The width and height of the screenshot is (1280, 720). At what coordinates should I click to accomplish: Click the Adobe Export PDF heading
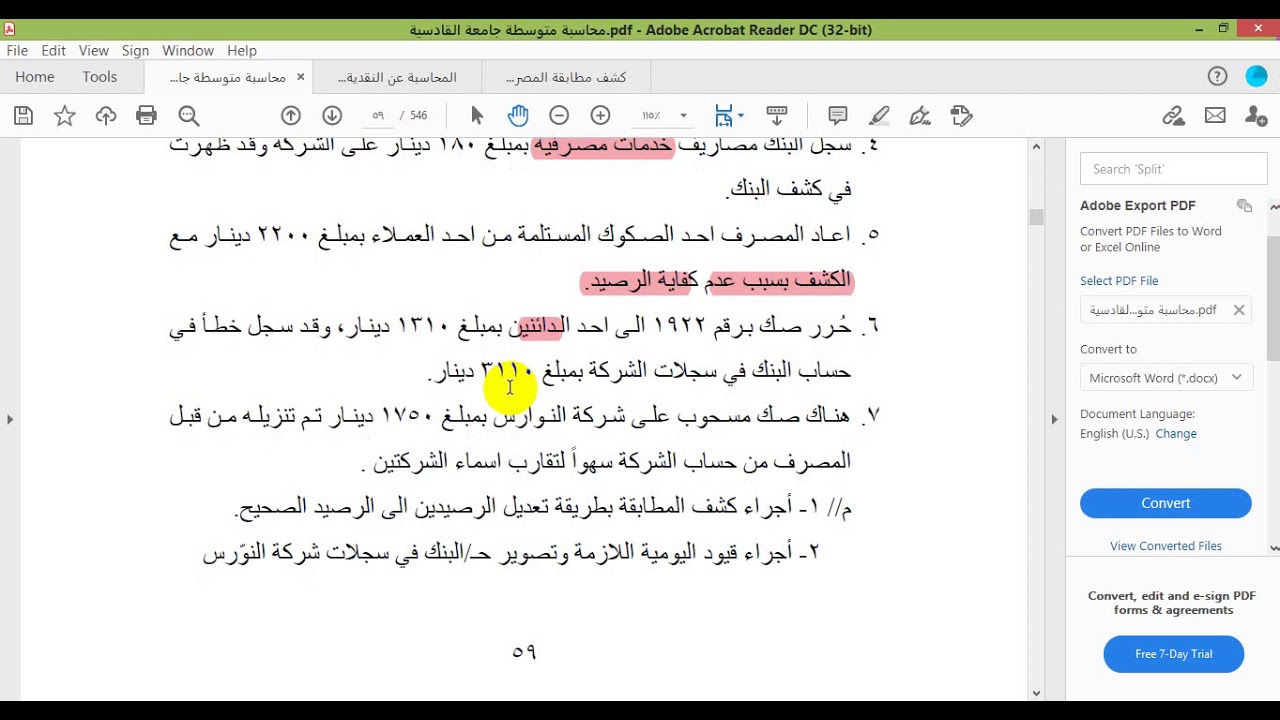pyautogui.click(x=1138, y=205)
